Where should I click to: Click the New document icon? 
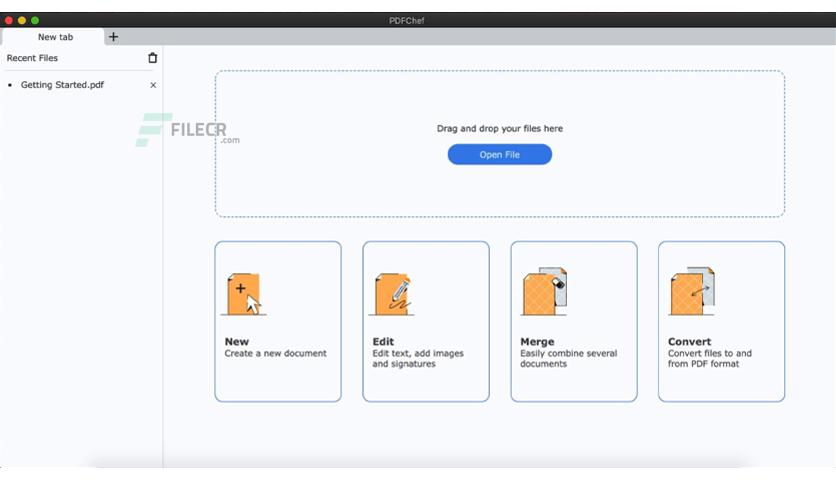(x=244, y=294)
